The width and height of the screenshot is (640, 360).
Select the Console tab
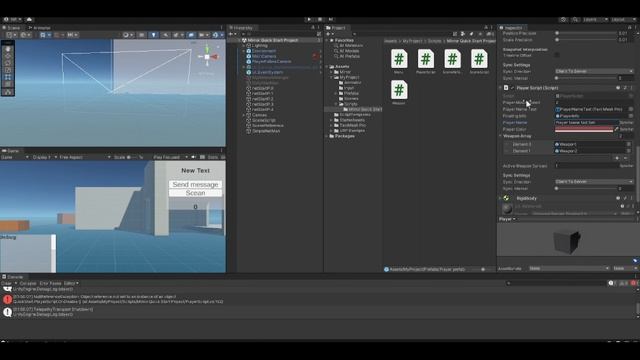tap(13, 277)
